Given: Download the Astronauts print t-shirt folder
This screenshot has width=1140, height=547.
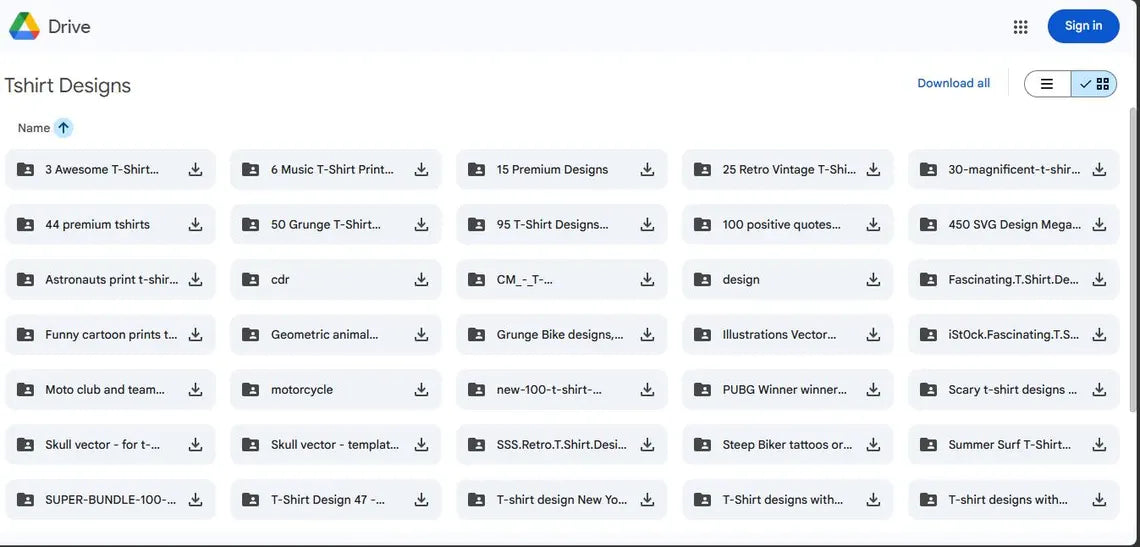Looking at the screenshot, I should [x=195, y=279].
